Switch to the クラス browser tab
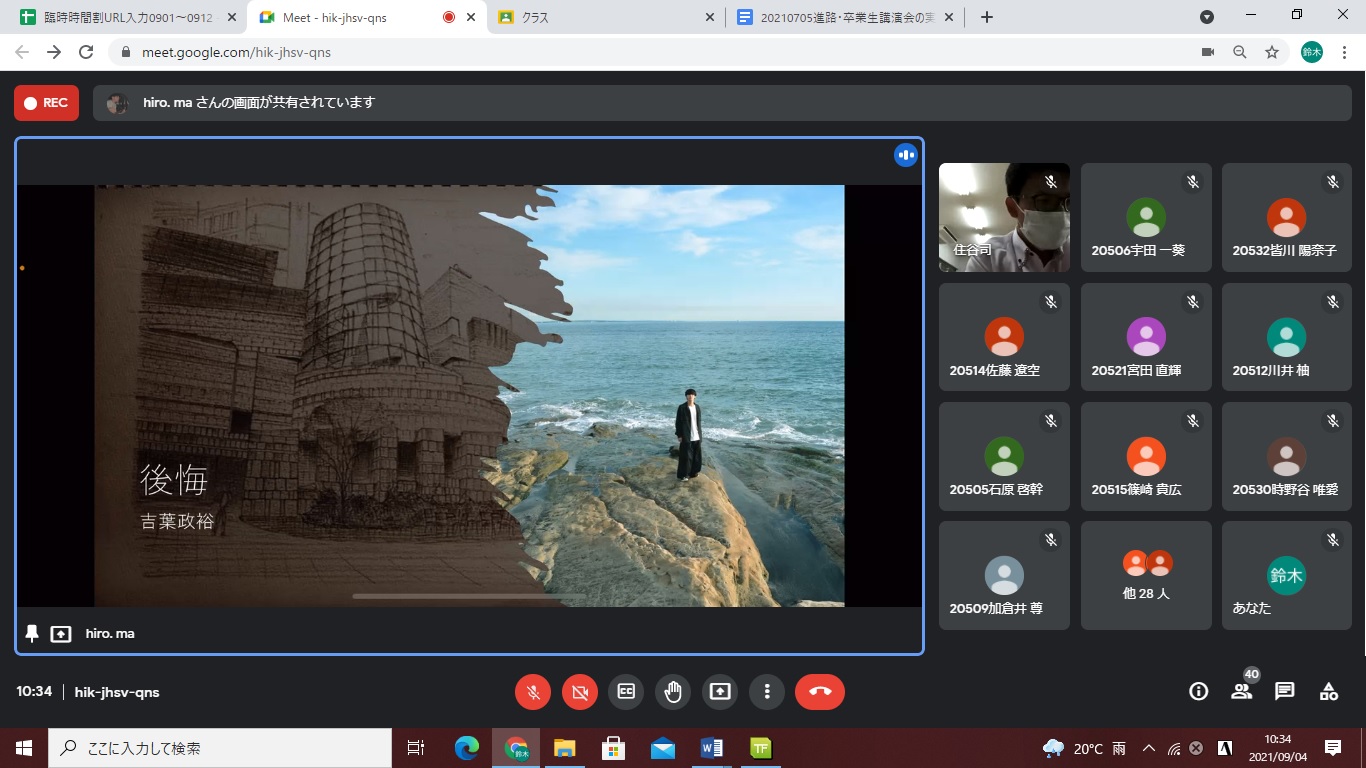 pos(607,17)
